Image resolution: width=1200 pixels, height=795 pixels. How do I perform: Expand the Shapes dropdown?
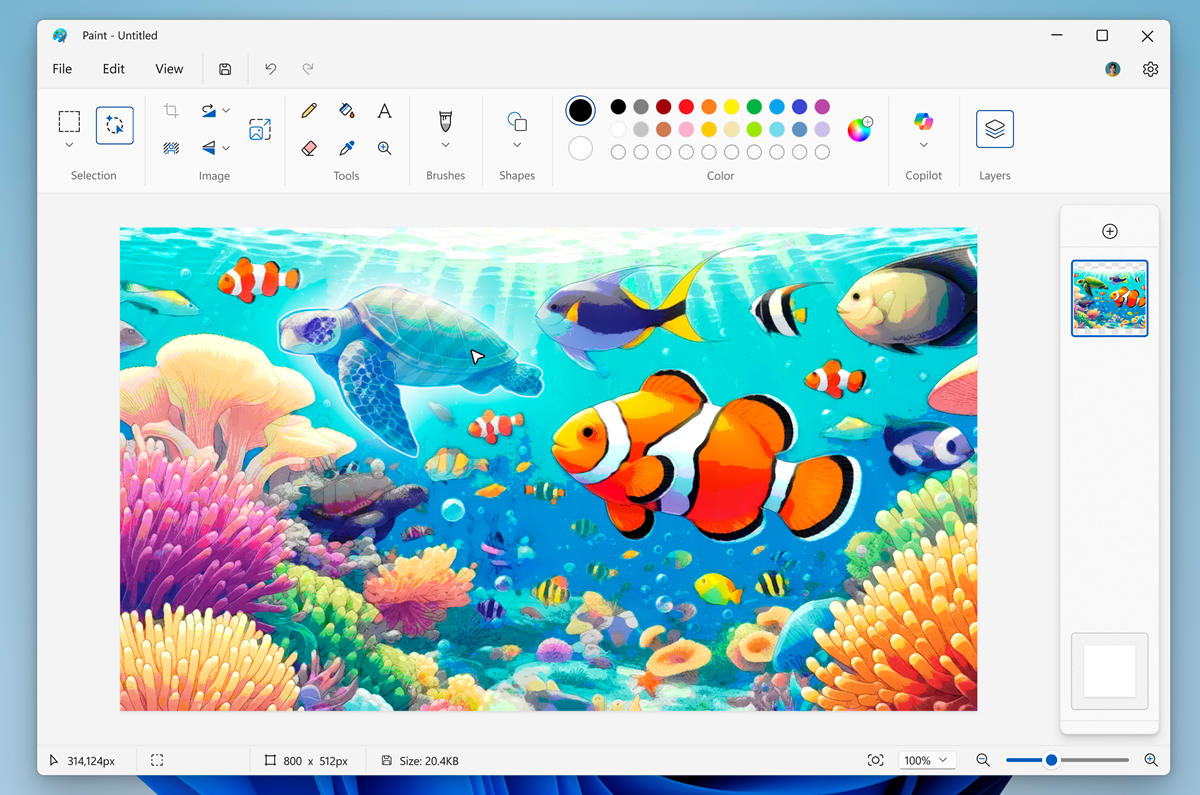coord(517,143)
